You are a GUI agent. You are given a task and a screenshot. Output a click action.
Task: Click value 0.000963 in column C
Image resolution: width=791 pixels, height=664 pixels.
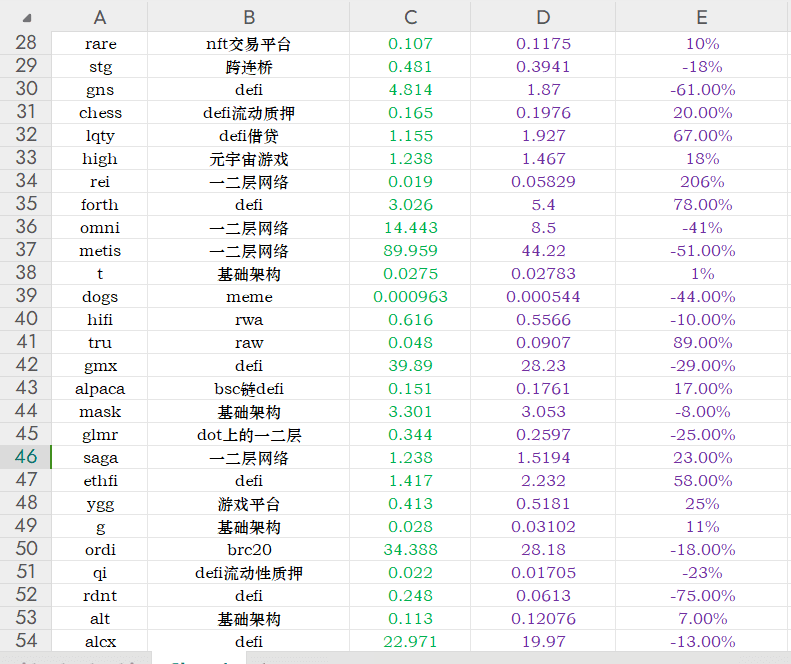(x=410, y=296)
